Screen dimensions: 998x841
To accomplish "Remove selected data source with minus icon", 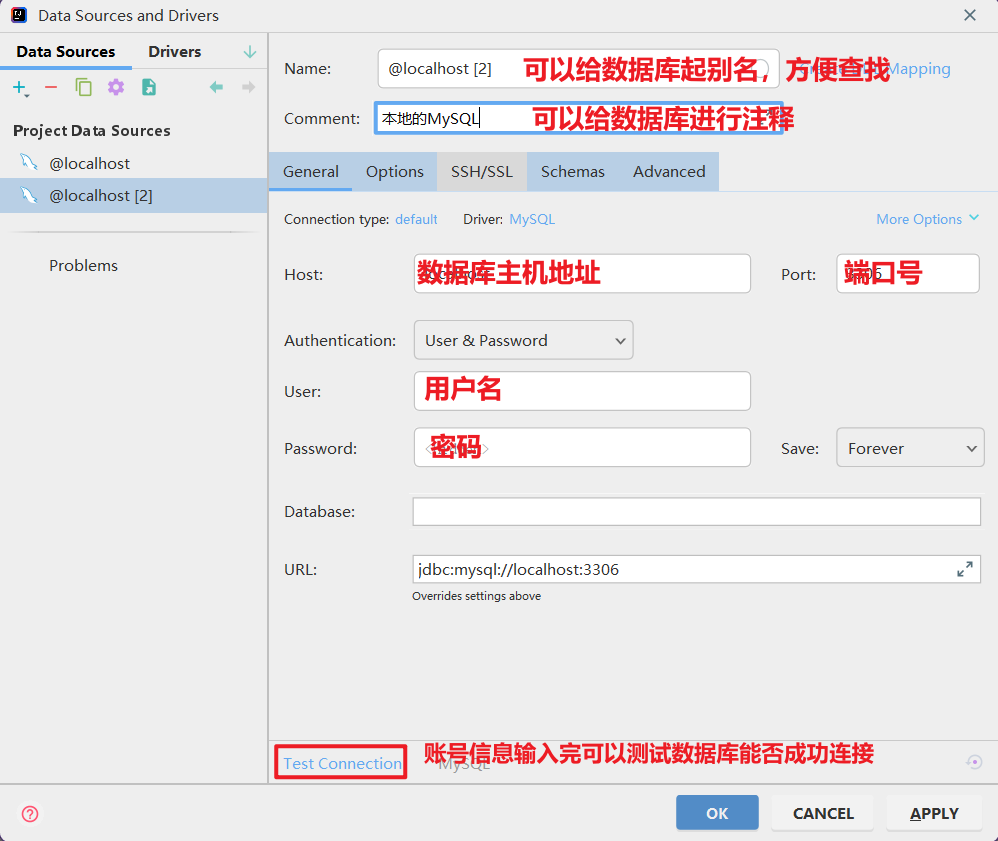I will tap(51, 87).
